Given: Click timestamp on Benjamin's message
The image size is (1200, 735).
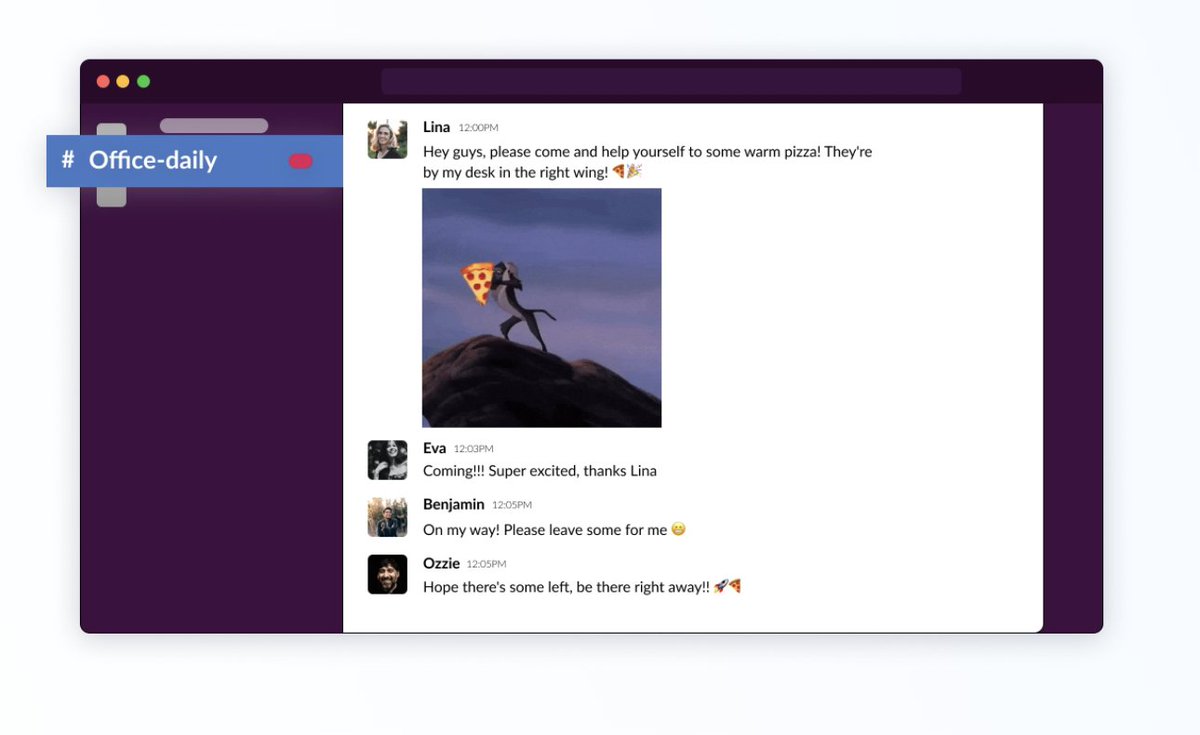Looking at the screenshot, I should click(x=512, y=506).
